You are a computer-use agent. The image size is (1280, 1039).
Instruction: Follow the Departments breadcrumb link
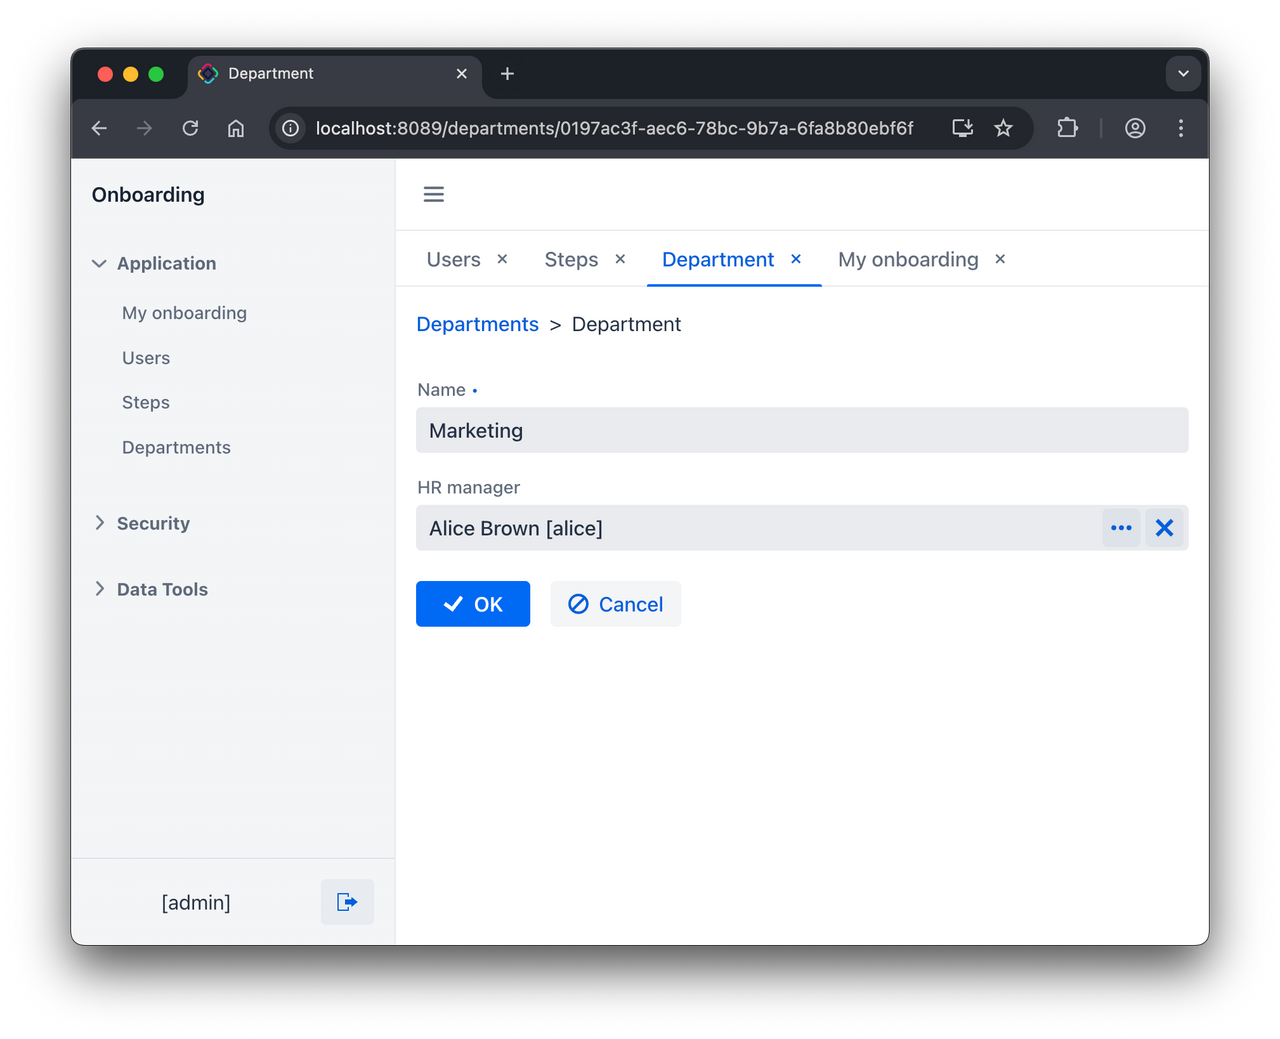click(x=477, y=324)
